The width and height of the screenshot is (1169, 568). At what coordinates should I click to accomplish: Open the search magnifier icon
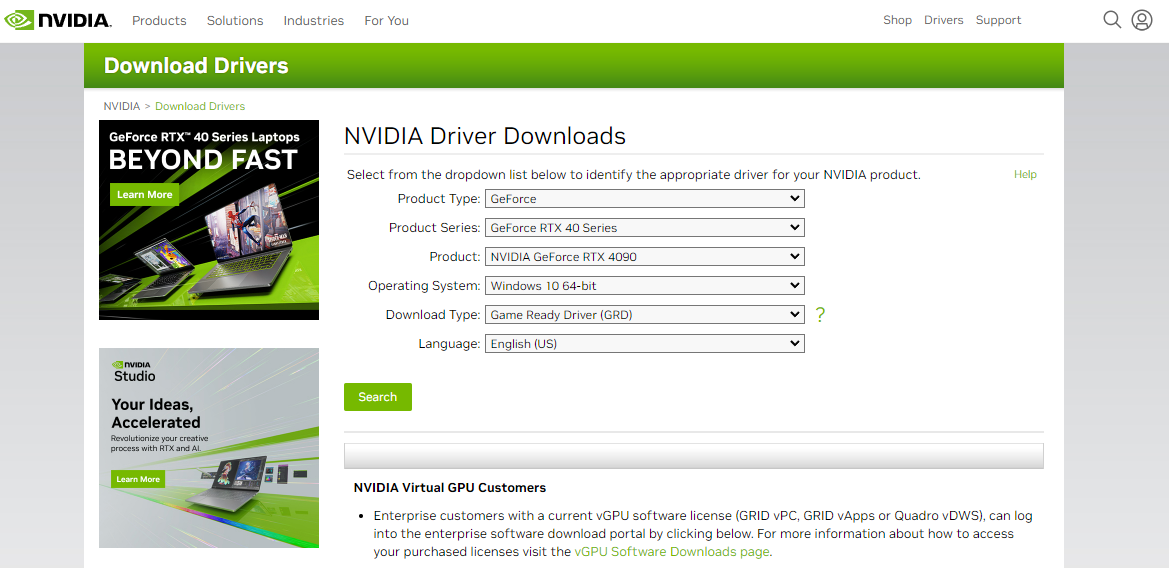pyautogui.click(x=1112, y=20)
